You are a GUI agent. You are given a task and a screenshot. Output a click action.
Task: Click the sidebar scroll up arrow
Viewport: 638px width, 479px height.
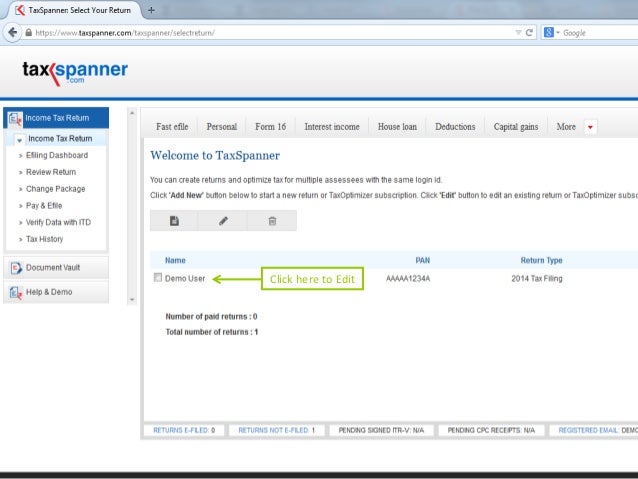132,113
